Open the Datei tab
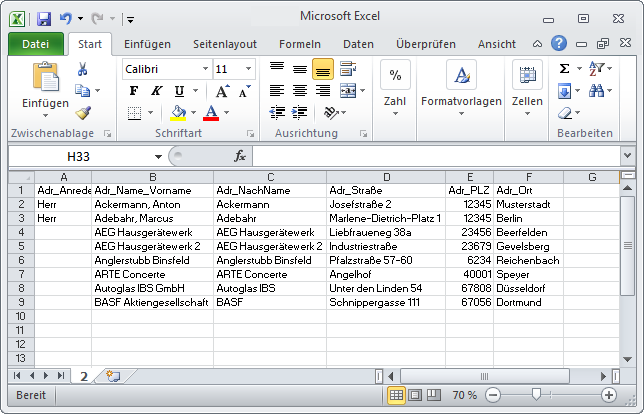The width and height of the screenshot is (644, 414). coord(36,44)
